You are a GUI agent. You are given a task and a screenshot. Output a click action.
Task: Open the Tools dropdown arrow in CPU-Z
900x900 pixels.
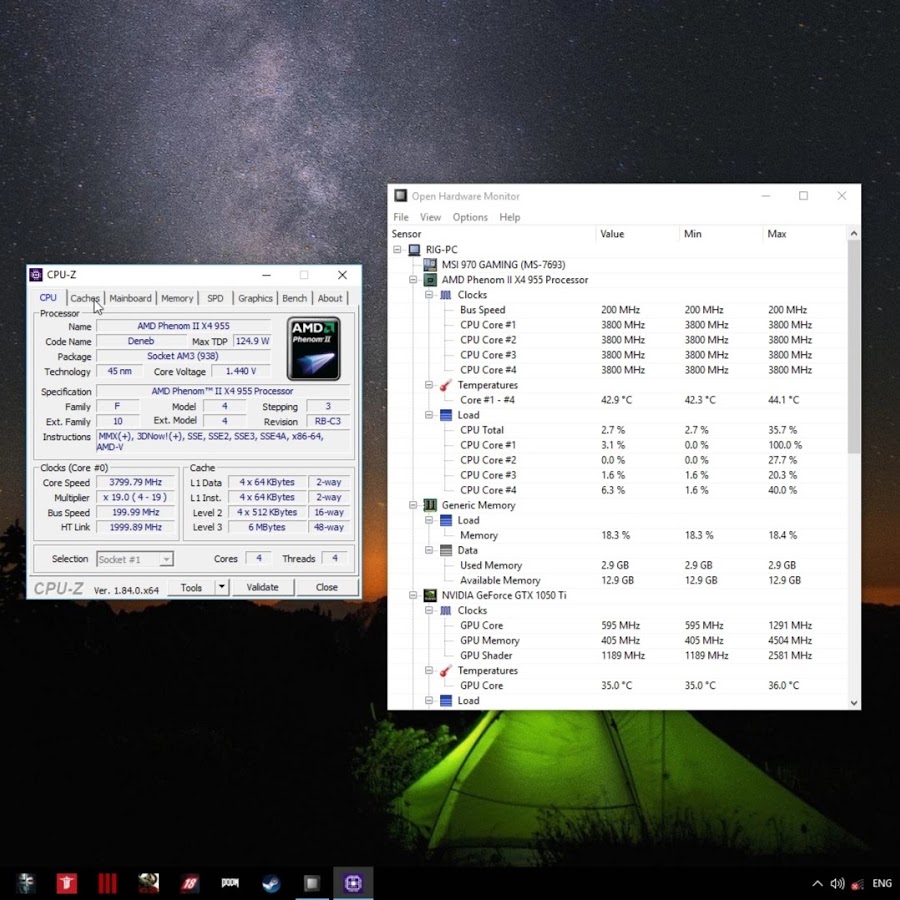tap(222, 587)
